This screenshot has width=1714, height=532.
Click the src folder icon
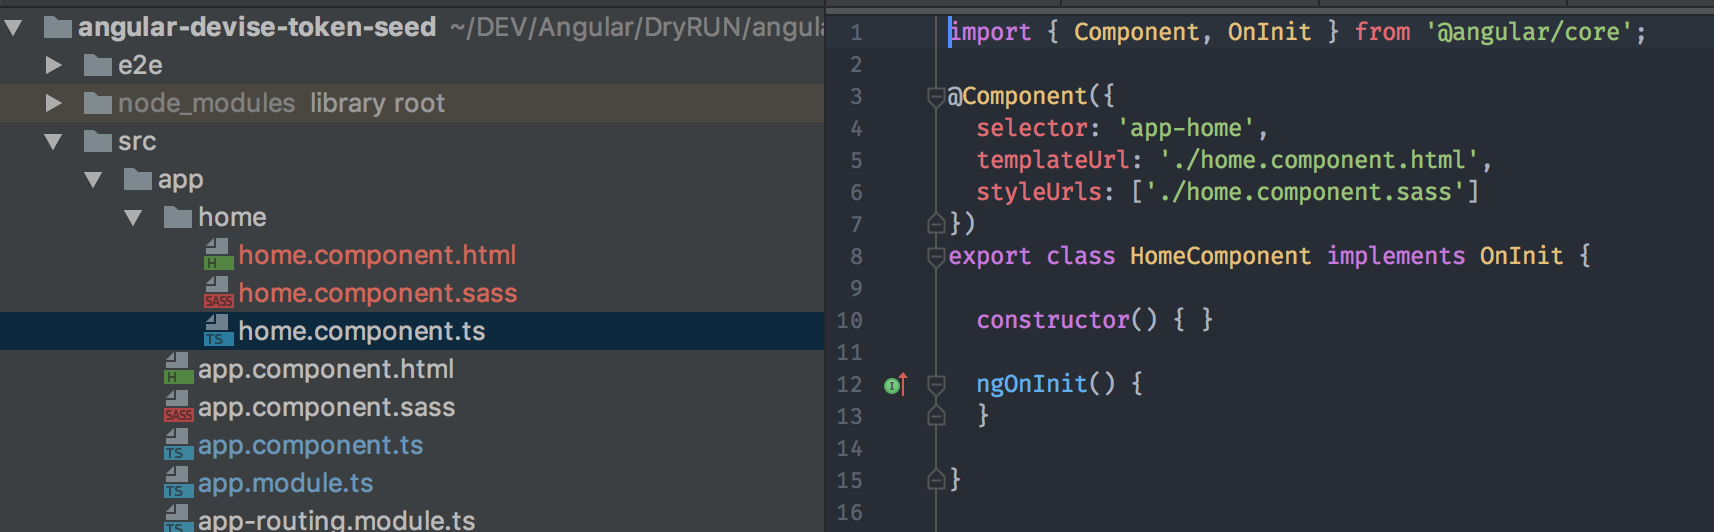(x=98, y=142)
